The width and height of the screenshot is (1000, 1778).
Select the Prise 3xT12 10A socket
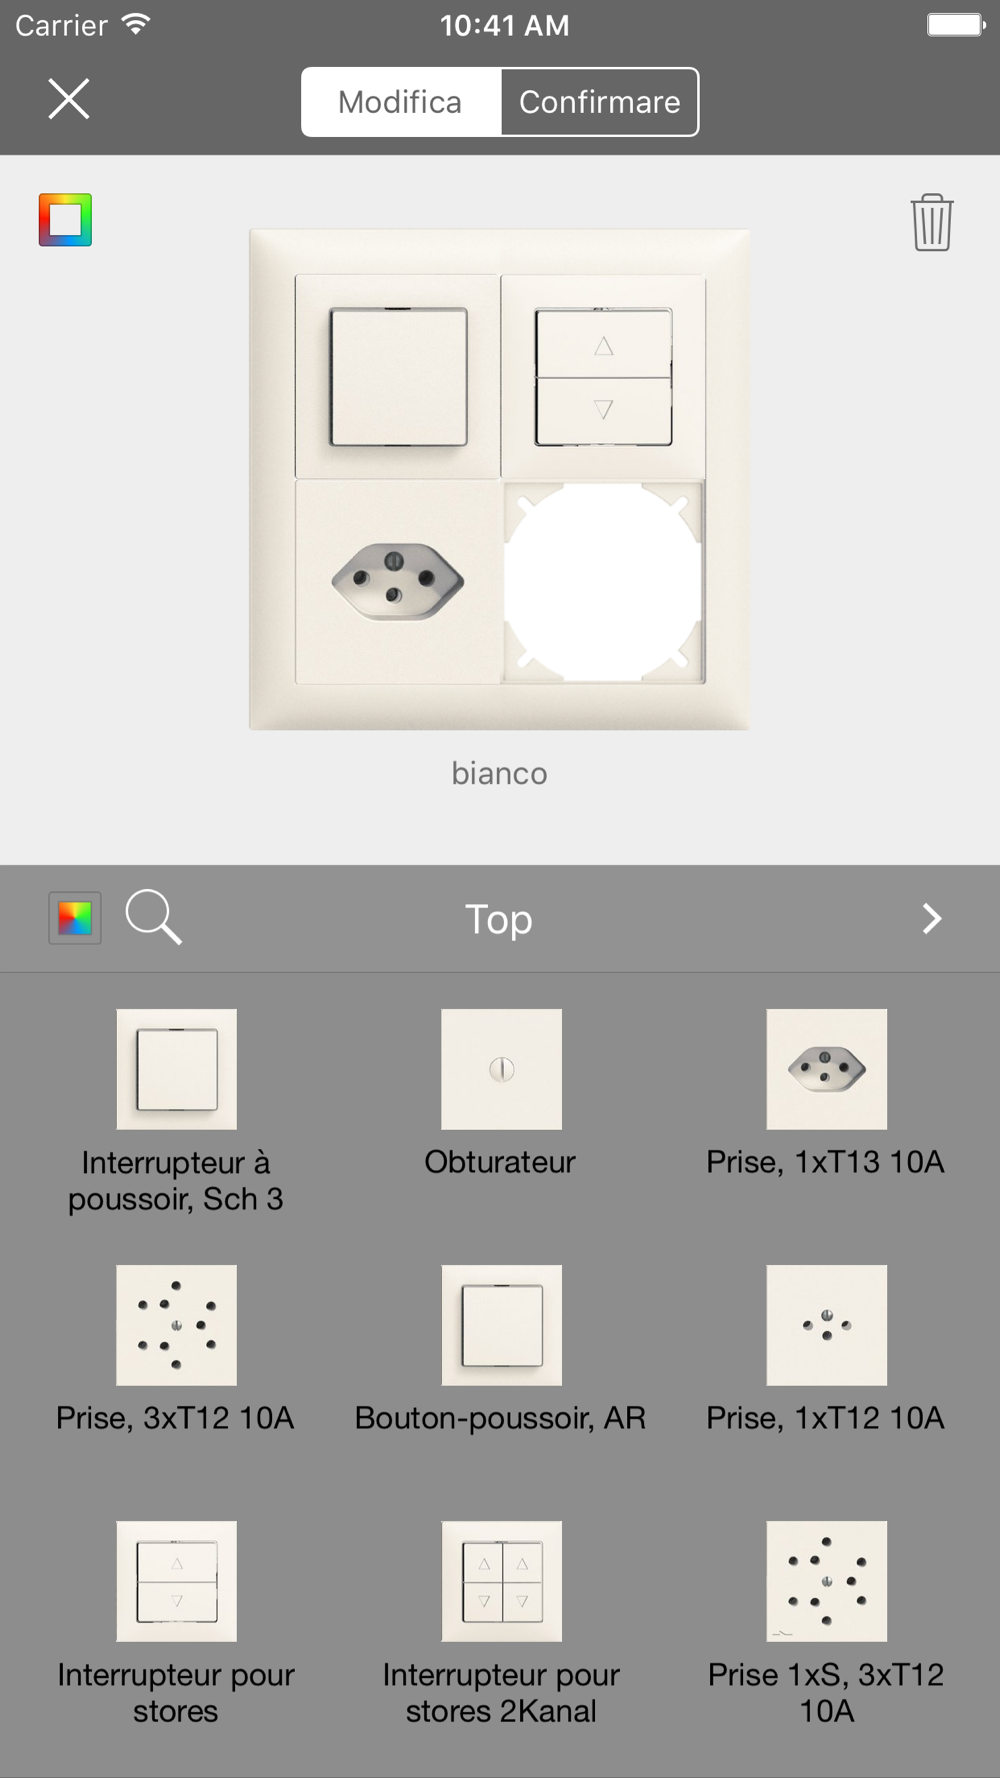(x=176, y=1325)
